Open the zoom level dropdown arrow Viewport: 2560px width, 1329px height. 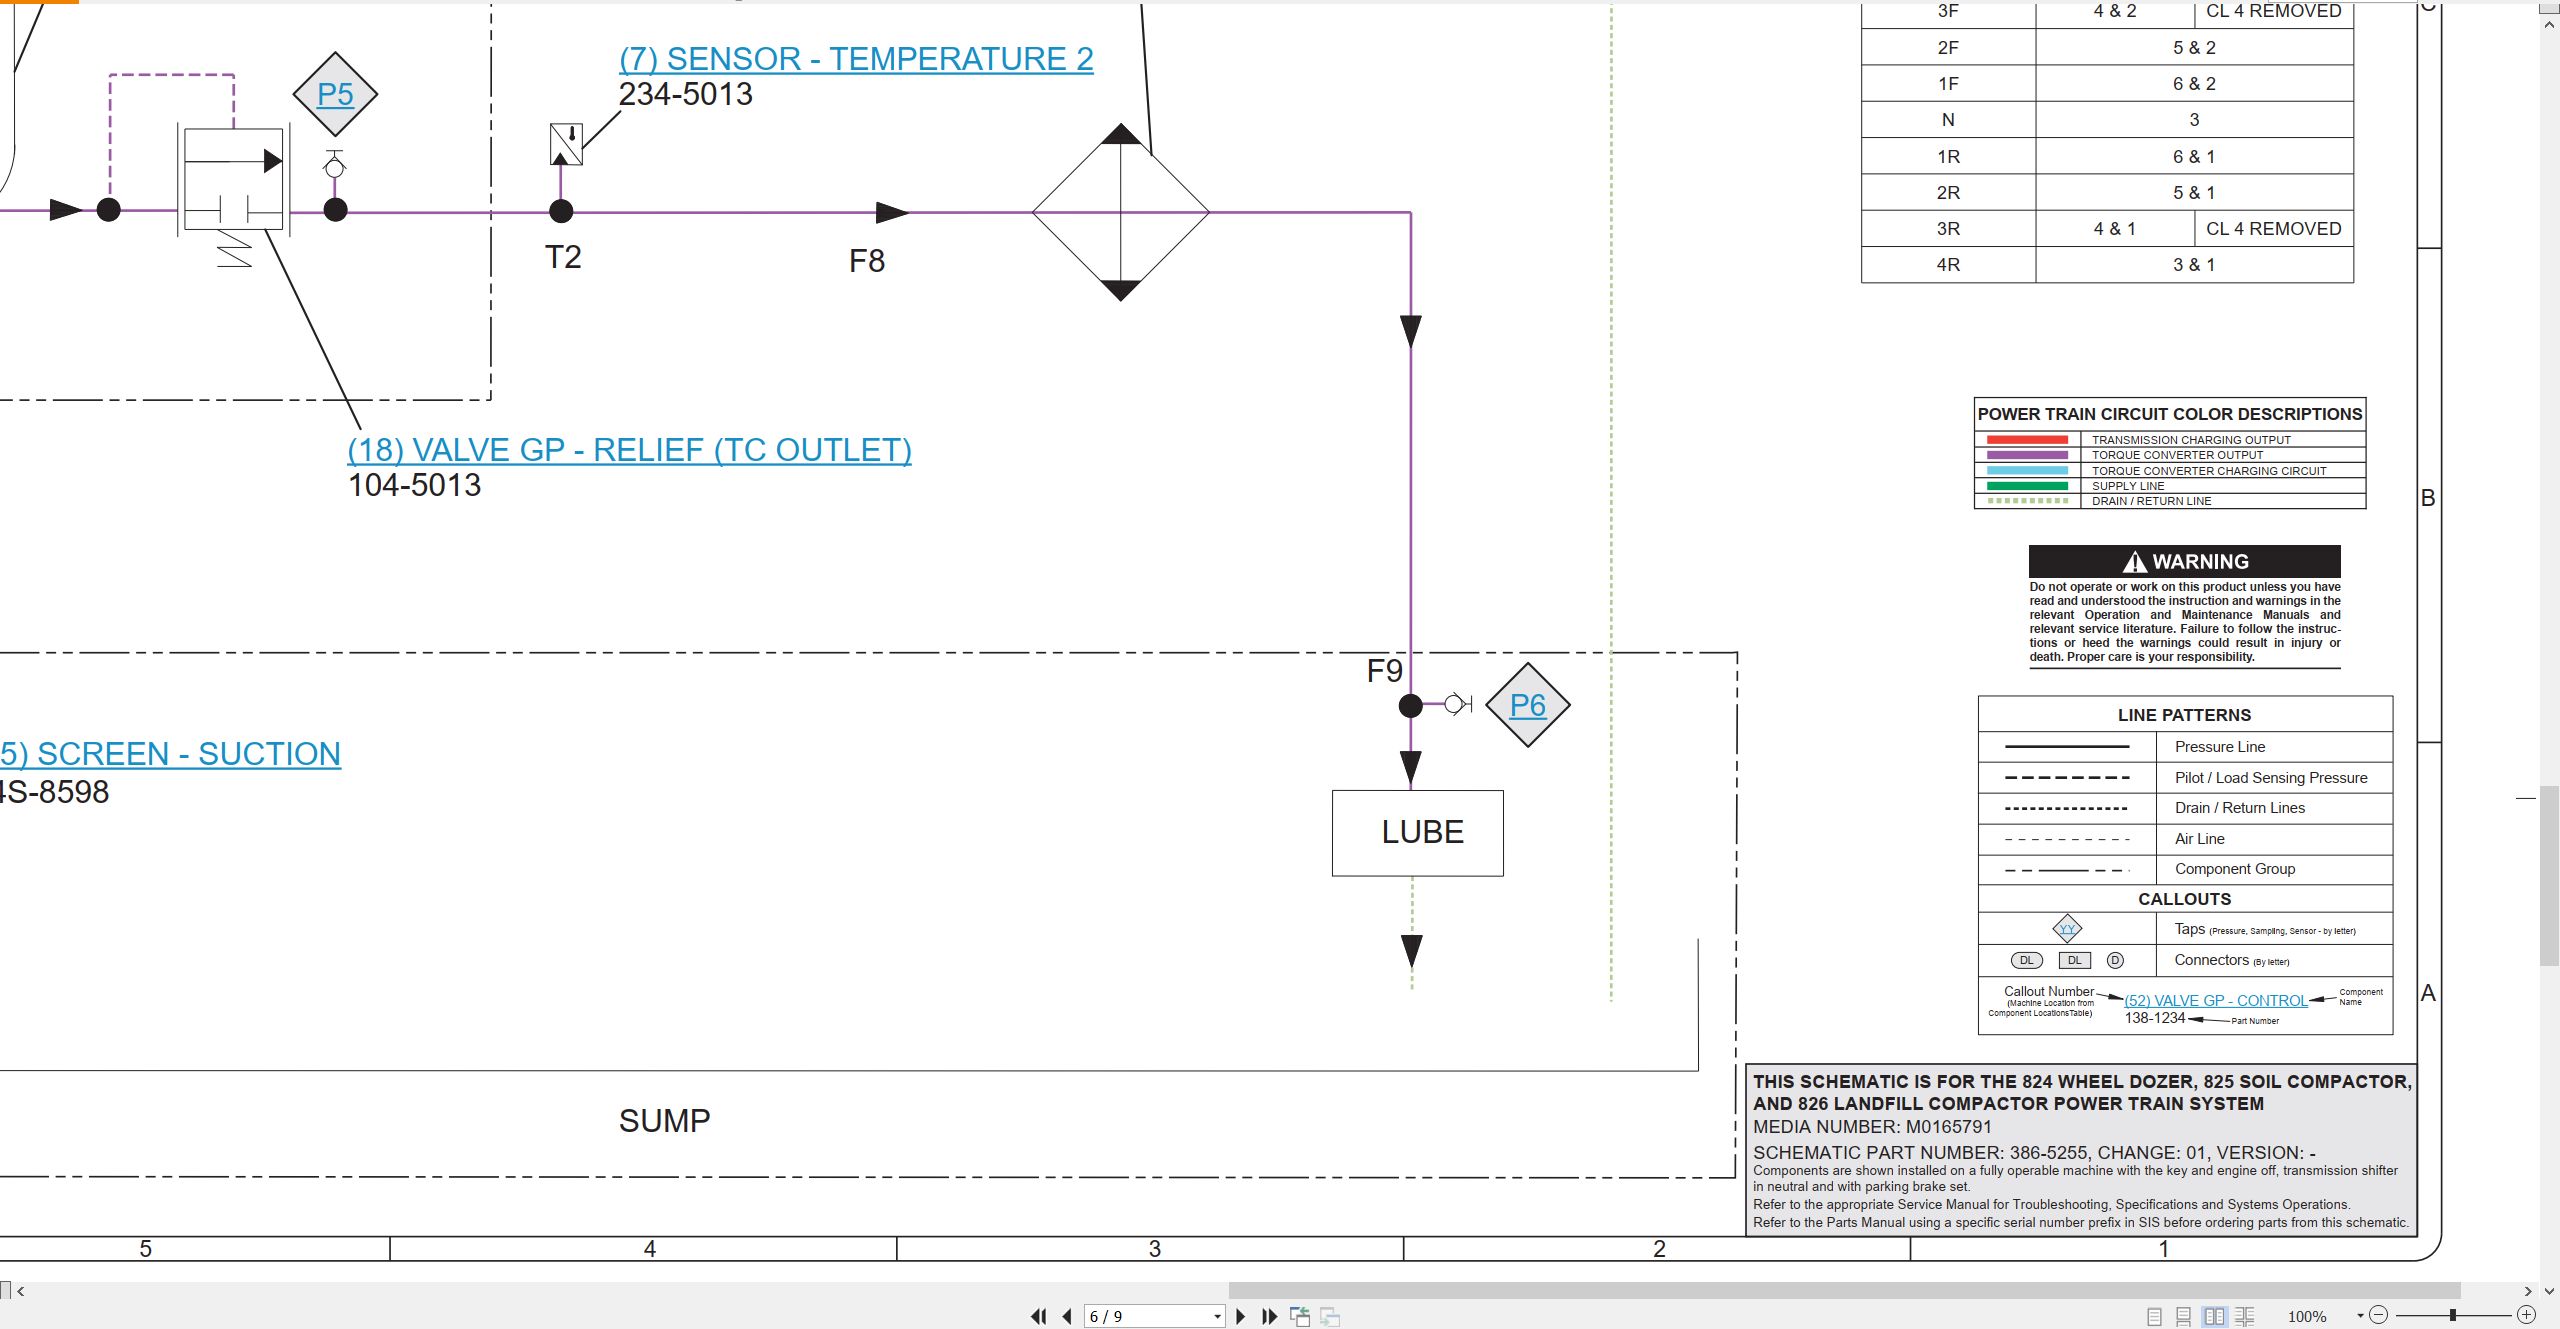pyautogui.click(x=2360, y=1316)
